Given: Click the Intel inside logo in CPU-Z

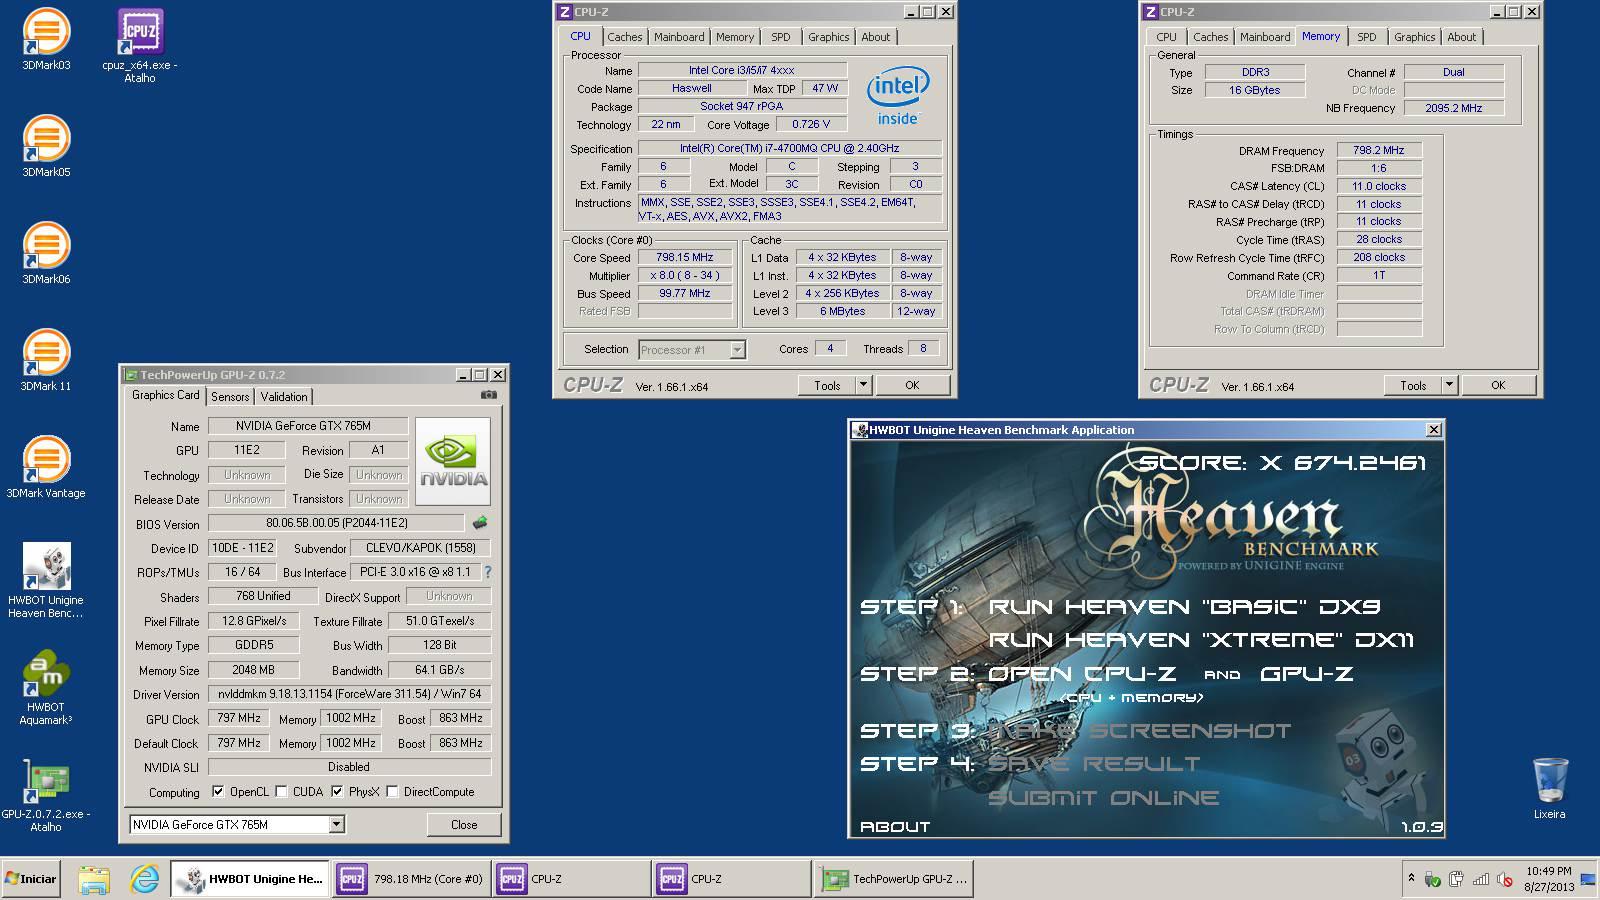Looking at the screenshot, I should [x=898, y=96].
